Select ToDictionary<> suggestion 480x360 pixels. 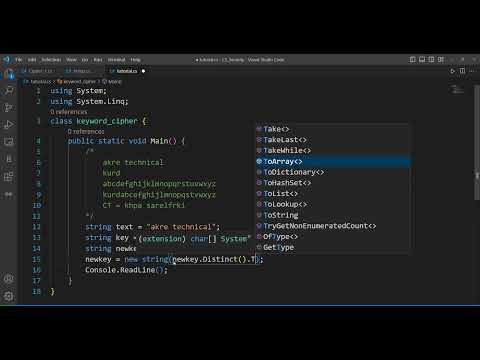pos(333,172)
